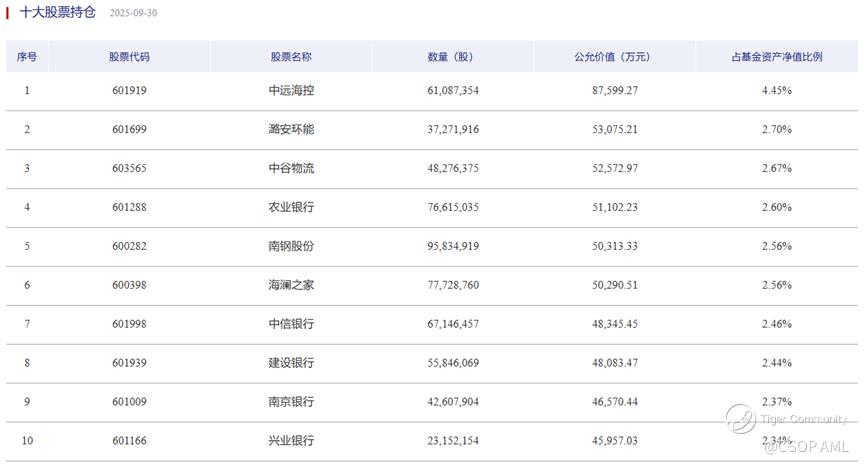
Task: Click percentage 2.44%
Action: 777,363
